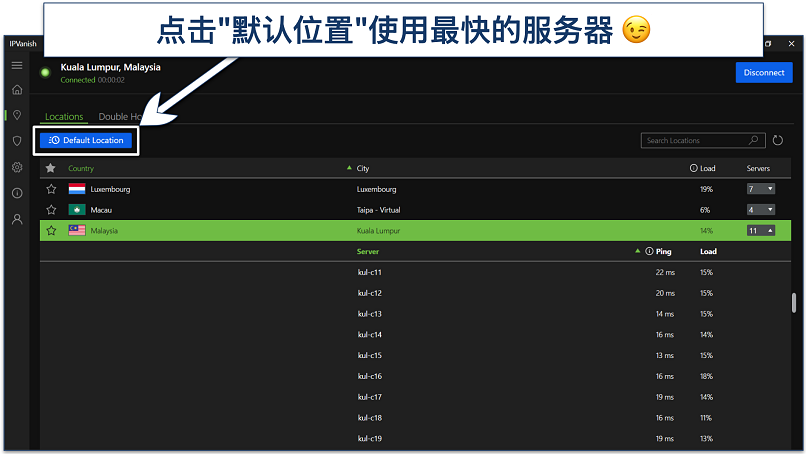Expand Luxembourg servers dropdown showing 7
This screenshot has height=454, width=806.
760,189
